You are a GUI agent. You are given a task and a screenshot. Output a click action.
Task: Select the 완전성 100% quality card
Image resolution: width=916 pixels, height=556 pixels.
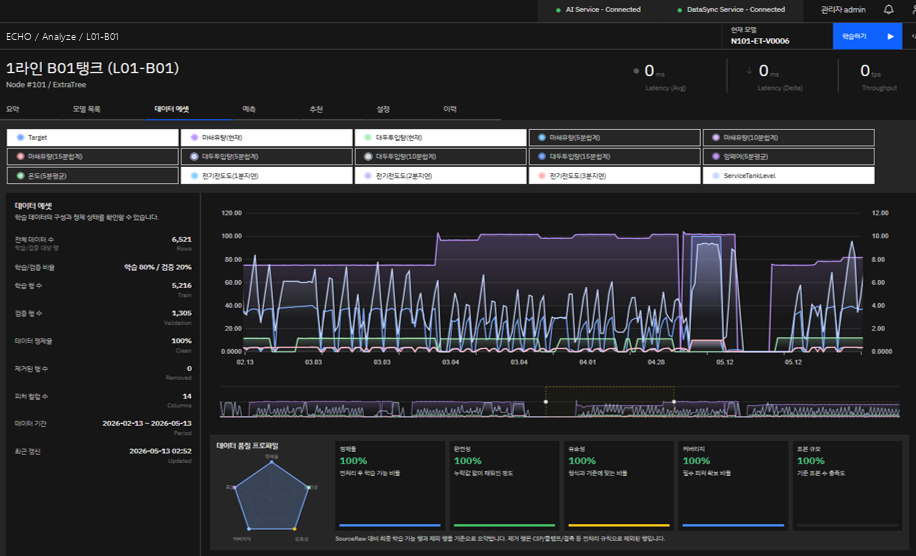[504, 485]
